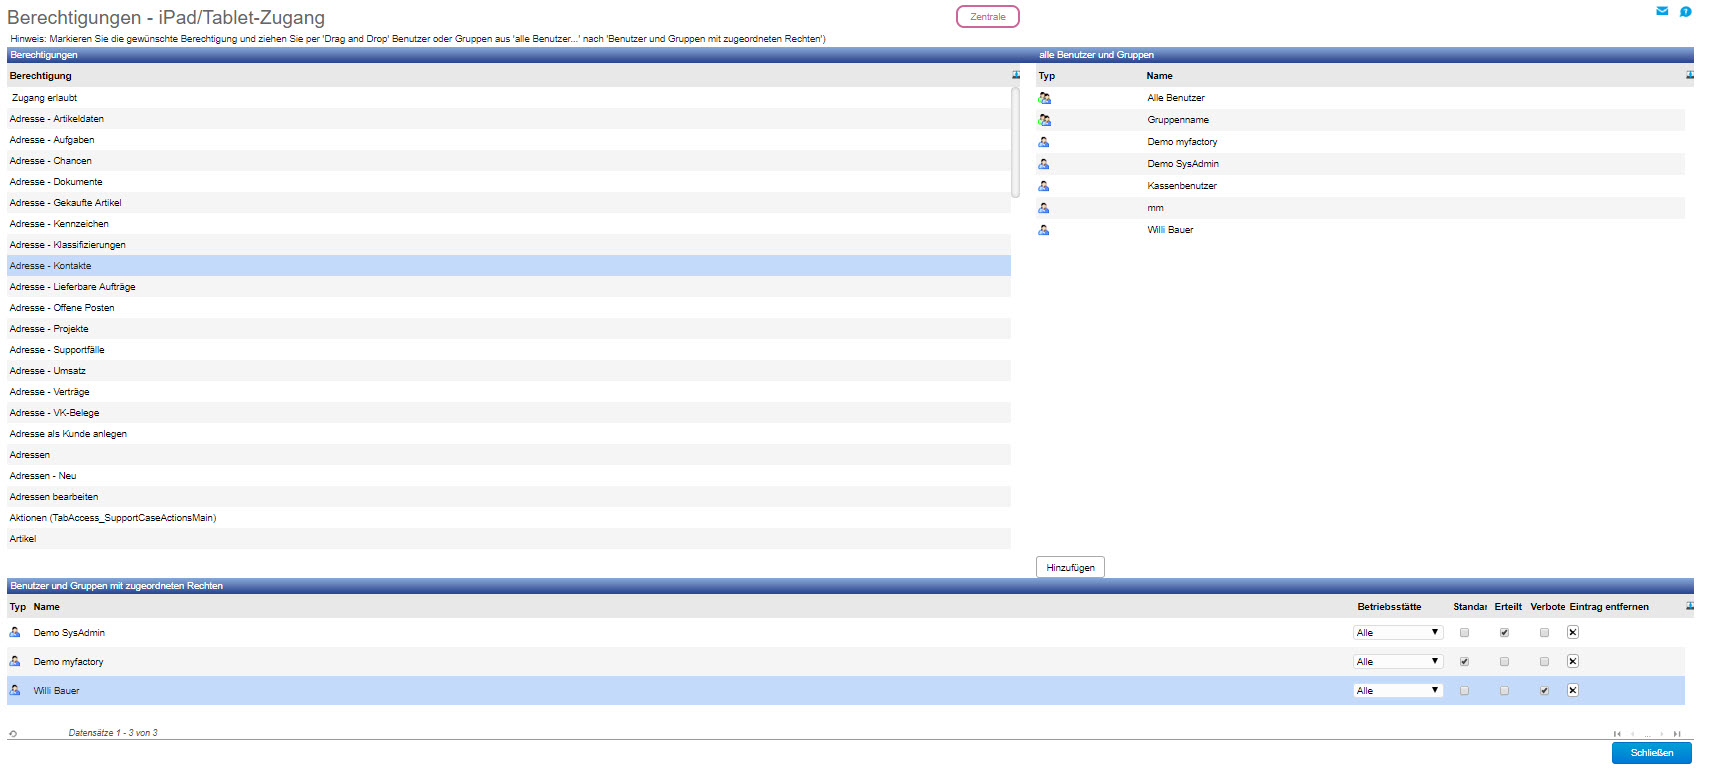Remove the Demo SysAdmin entry with X
This screenshot has width=1710, height=770.
coord(1572,632)
